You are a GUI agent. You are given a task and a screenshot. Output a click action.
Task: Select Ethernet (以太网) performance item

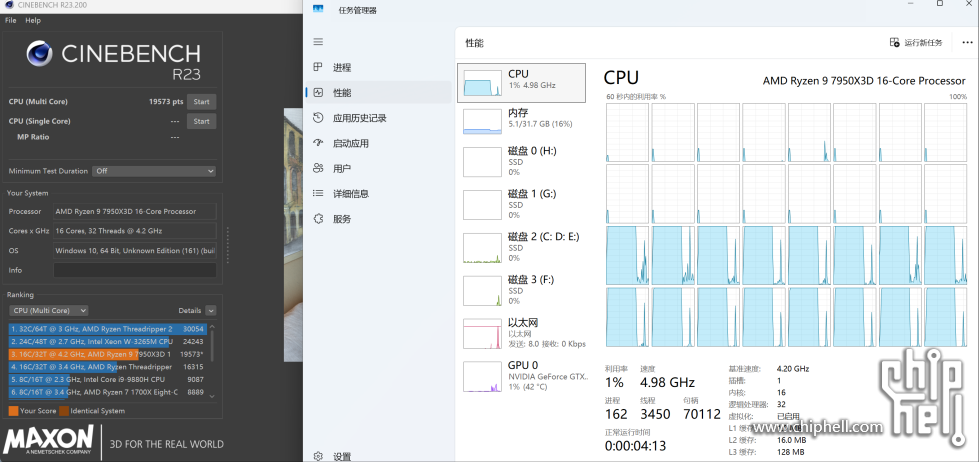[521, 333]
